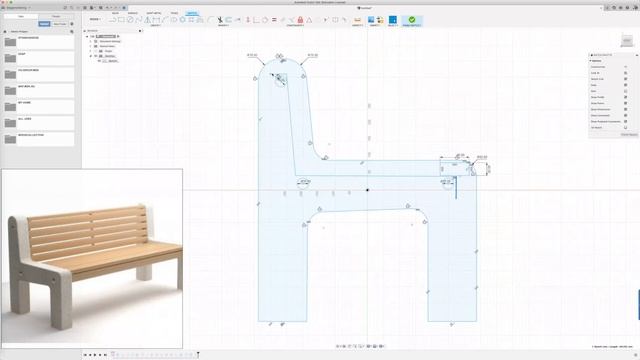Select the SKETCH tab
The height and width of the screenshot is (360, 640).
192,13
